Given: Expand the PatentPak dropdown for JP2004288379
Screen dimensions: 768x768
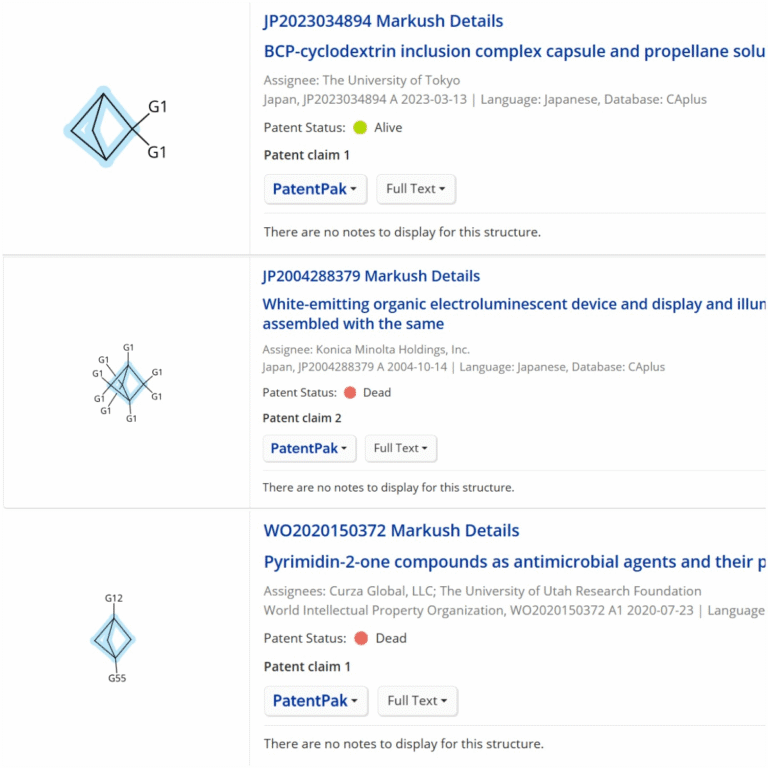Looking at the screenshot, I should click(x=309, y=448).
